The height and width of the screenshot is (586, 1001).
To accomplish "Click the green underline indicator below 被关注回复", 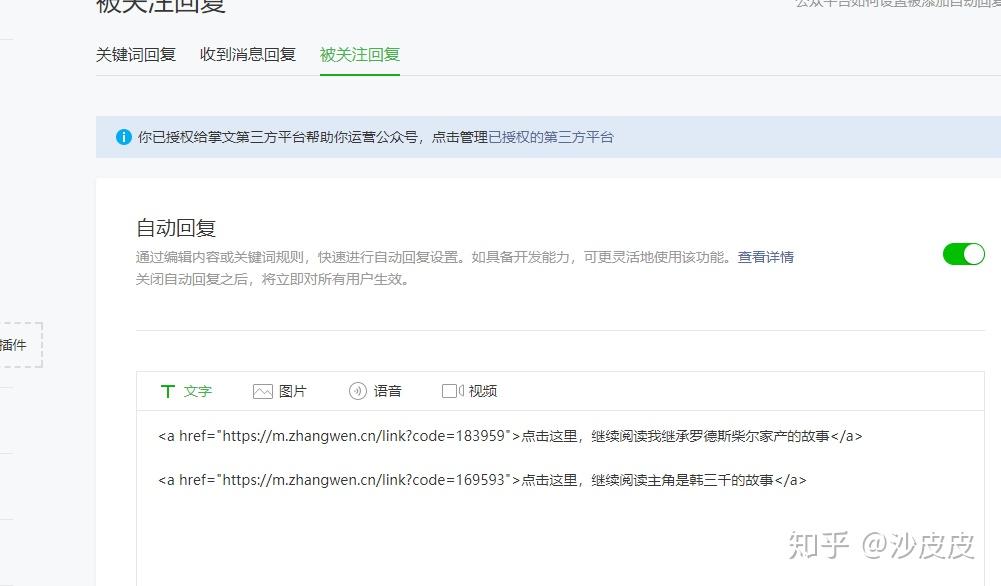I will [359, 73].
